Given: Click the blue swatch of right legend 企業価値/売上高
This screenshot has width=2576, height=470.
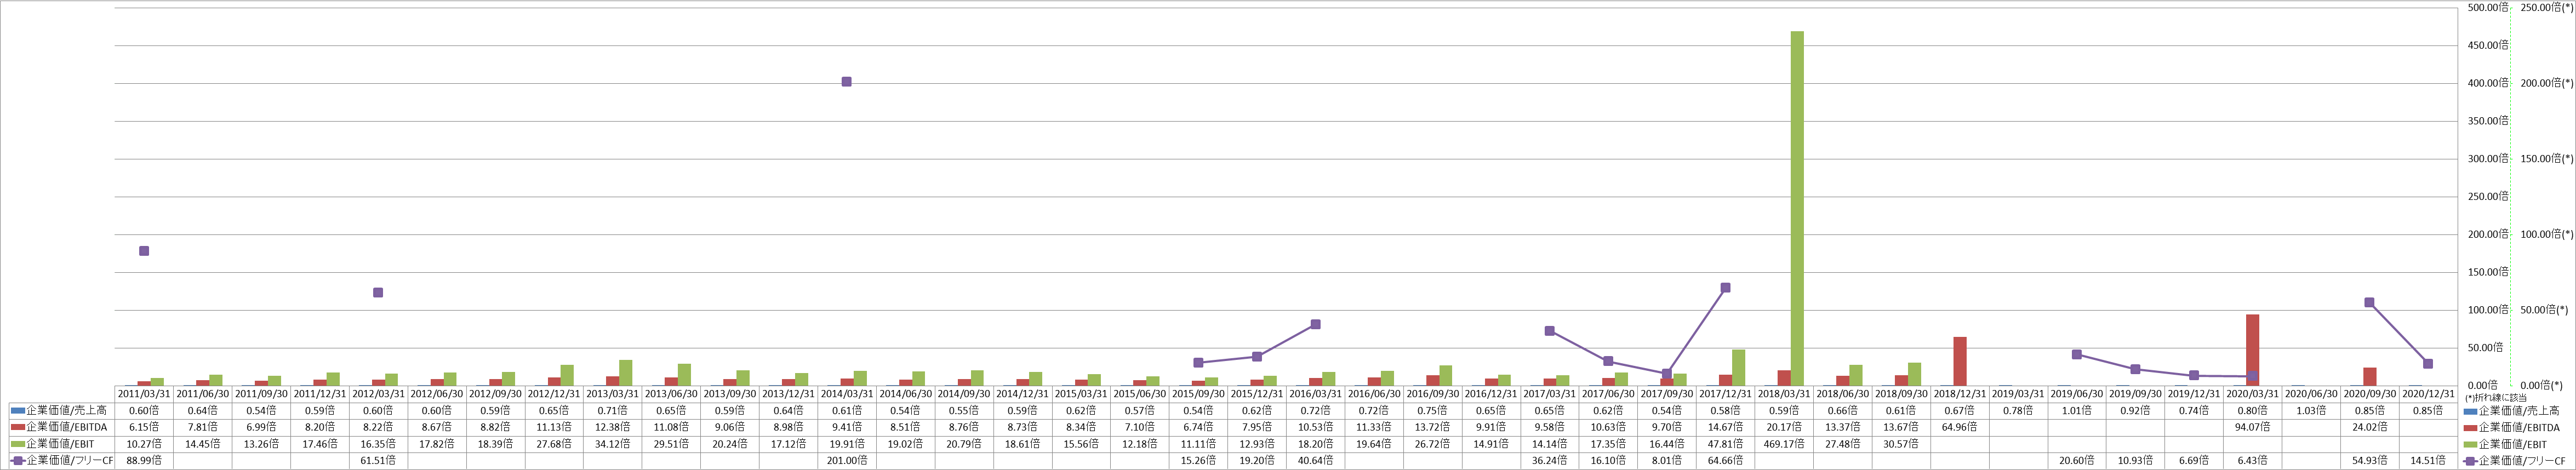Looking at the screenshot, I should click(2469, 410).
